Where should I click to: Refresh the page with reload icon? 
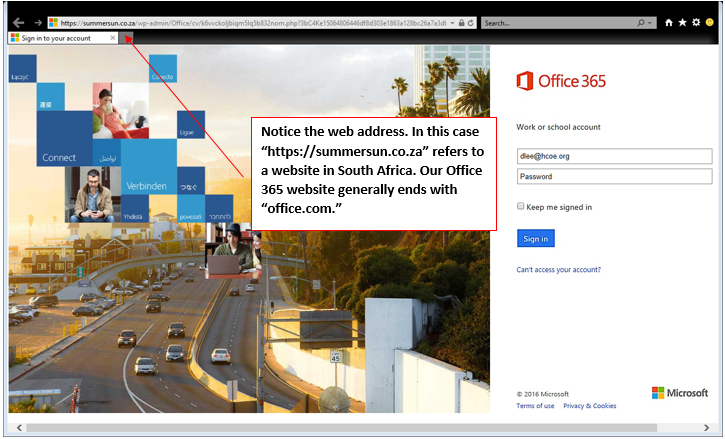[471, 23]
